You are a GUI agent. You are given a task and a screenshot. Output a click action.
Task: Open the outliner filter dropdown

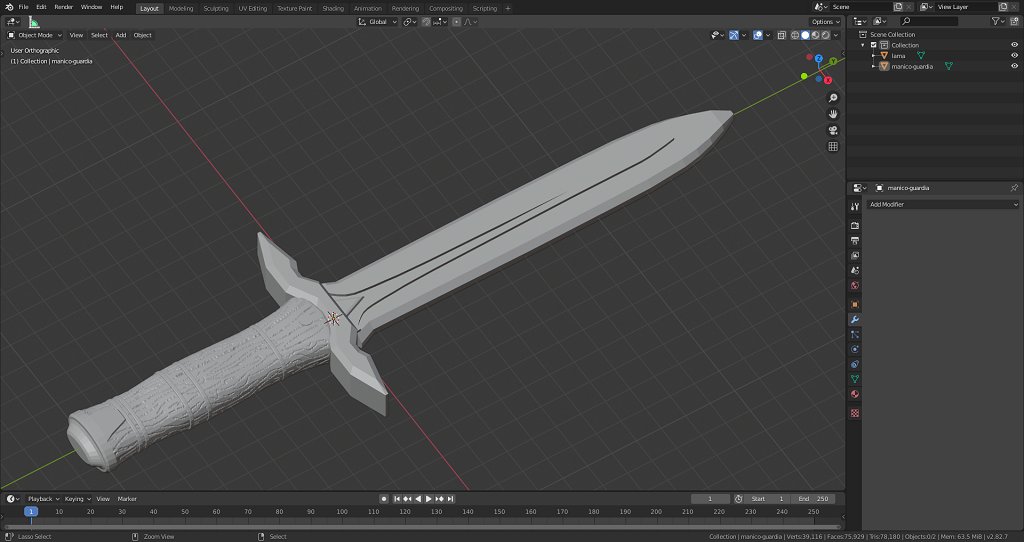point(998,22)
